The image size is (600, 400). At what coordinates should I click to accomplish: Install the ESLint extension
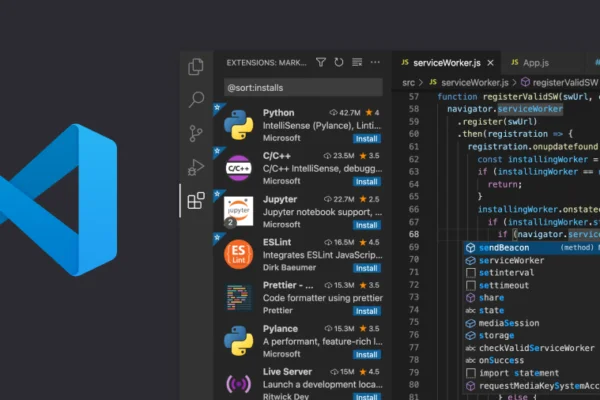[x=367, y=268]
